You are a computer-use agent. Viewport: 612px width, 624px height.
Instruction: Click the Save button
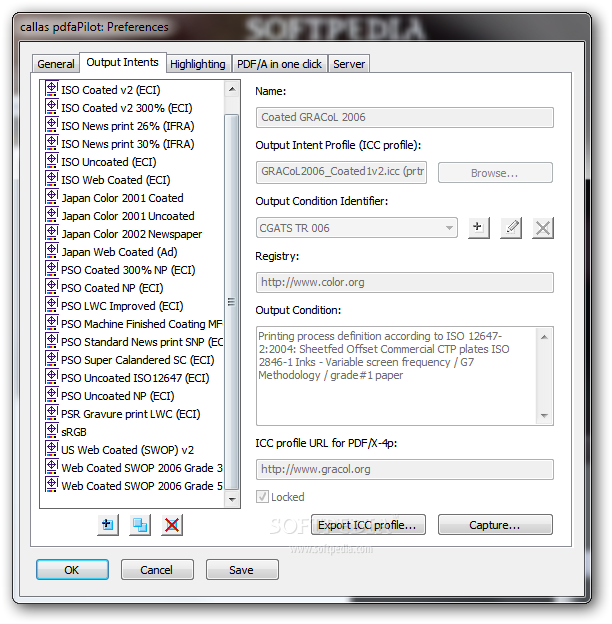(242, 570)
